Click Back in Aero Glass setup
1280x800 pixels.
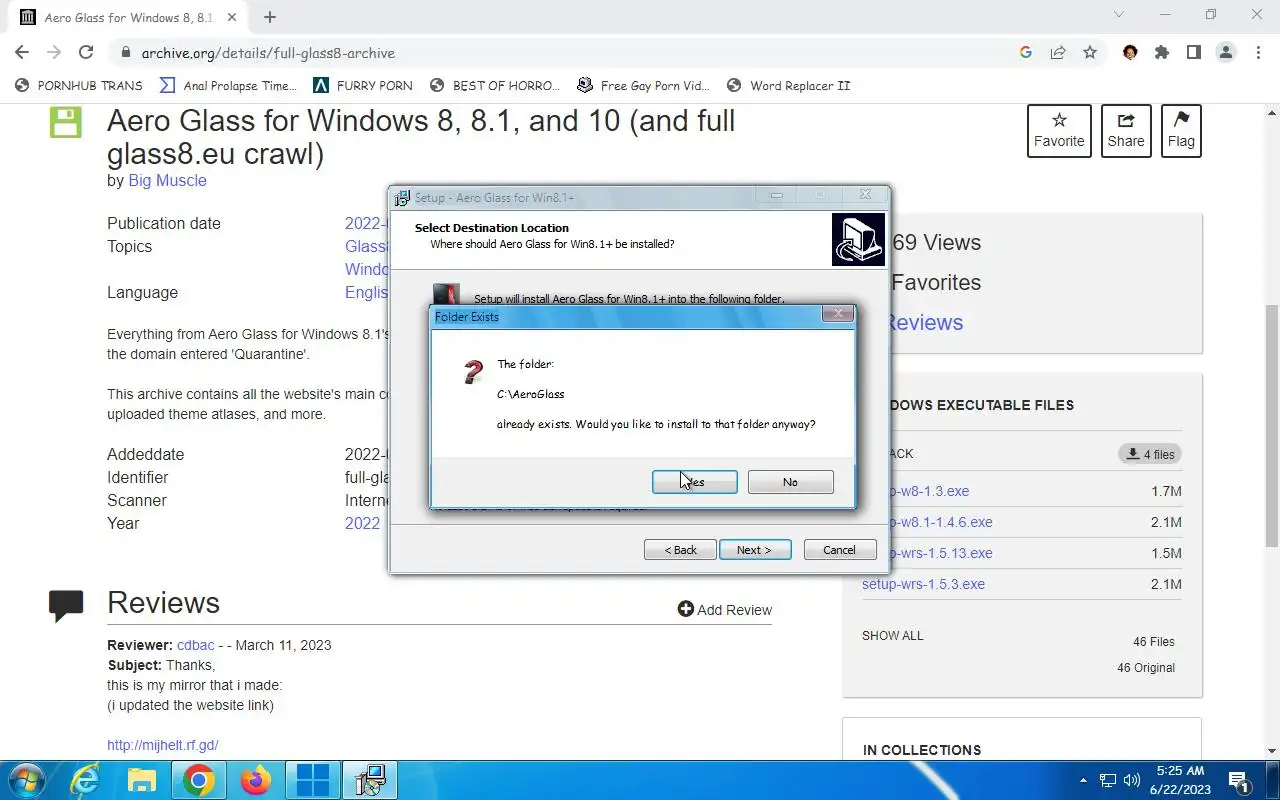click(x=680, y=550)
